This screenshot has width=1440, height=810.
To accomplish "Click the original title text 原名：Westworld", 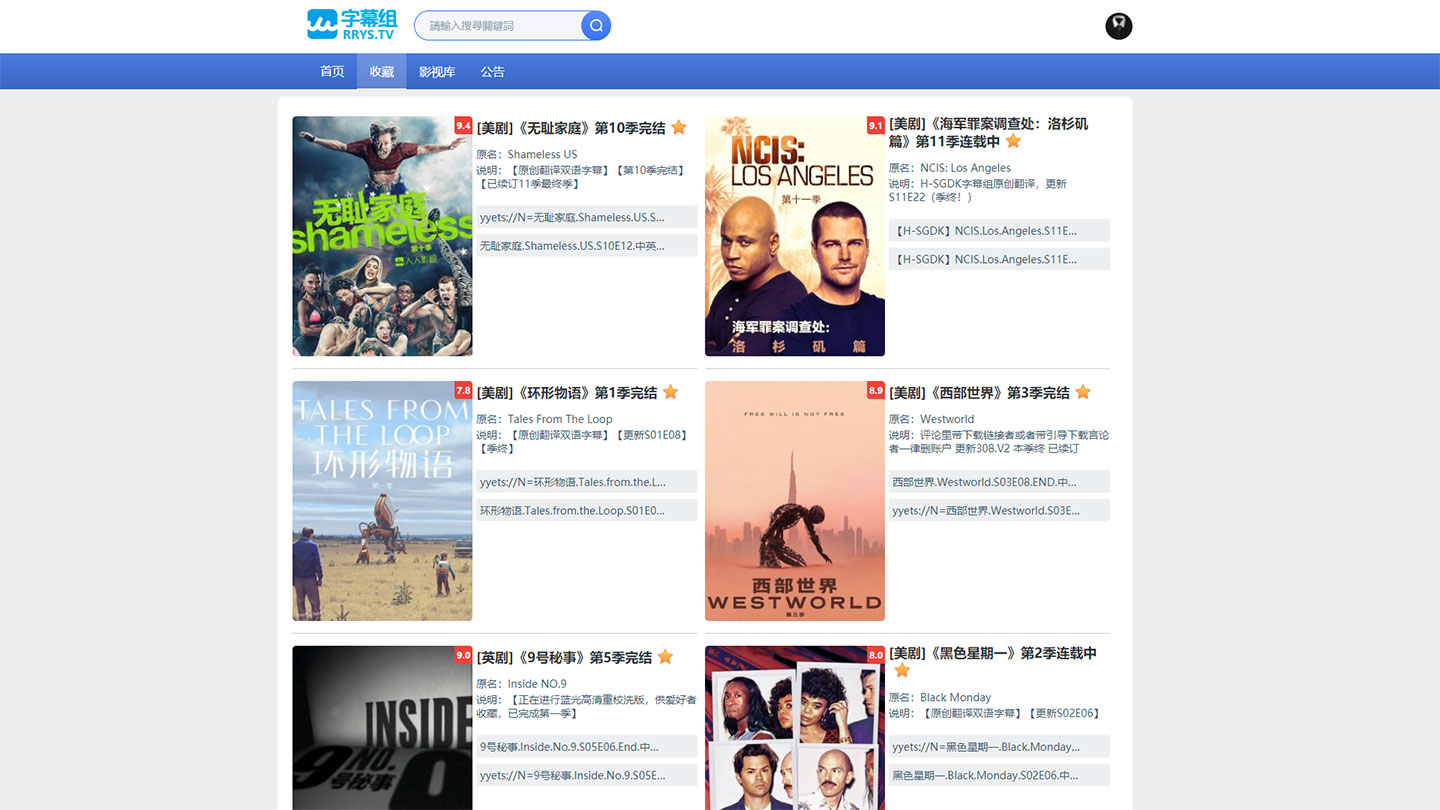I will pyautogui.click(x=932, y=419).
